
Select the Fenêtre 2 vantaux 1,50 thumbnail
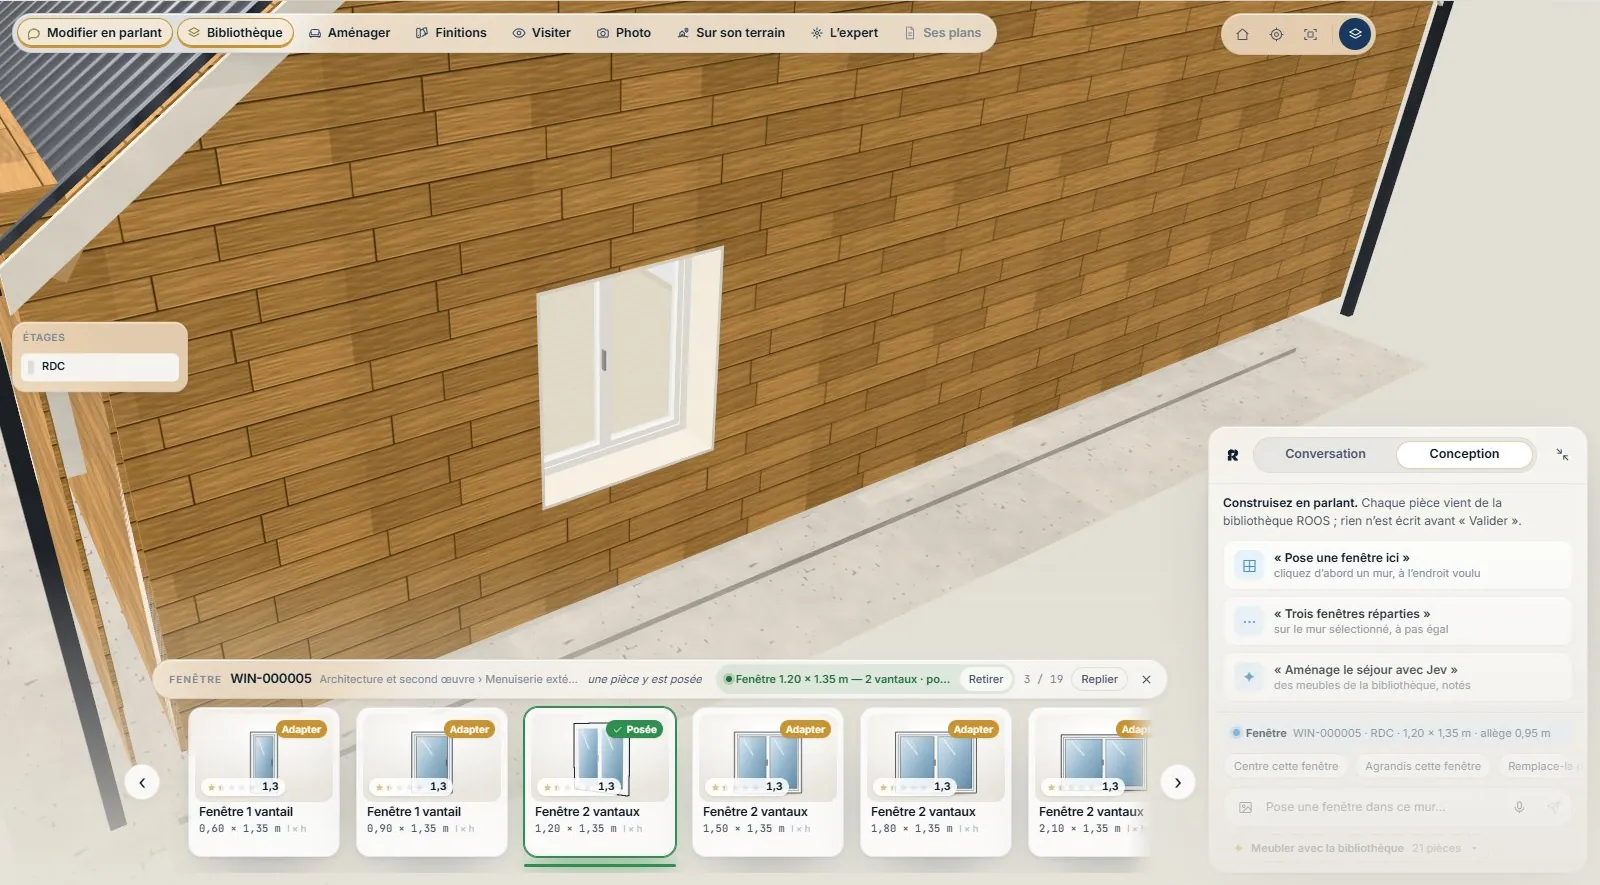[767, 782]
